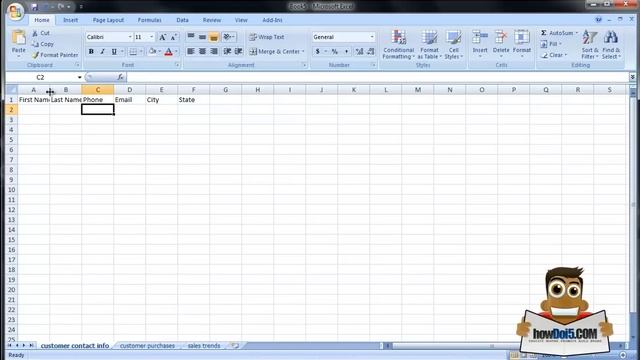Open Format as Table gallery
Viewport: 640px width, 360px height.
coord(429,44)
